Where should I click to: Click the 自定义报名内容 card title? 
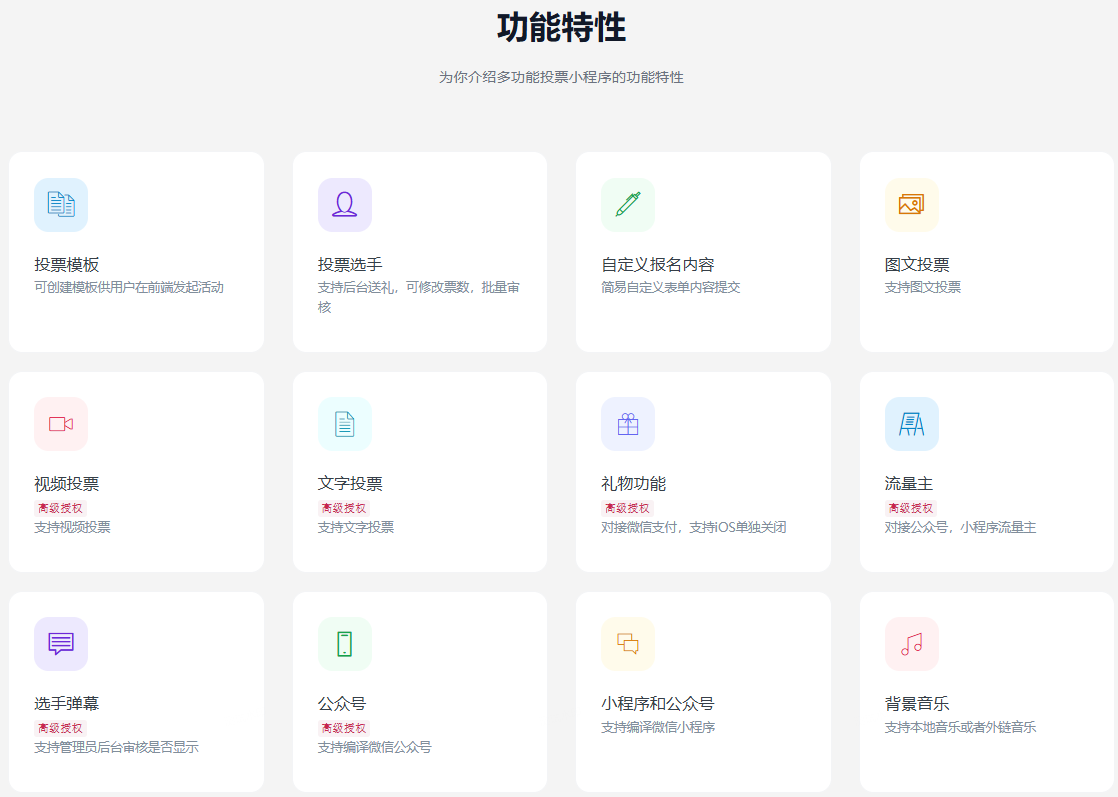(x=658, y=264)
